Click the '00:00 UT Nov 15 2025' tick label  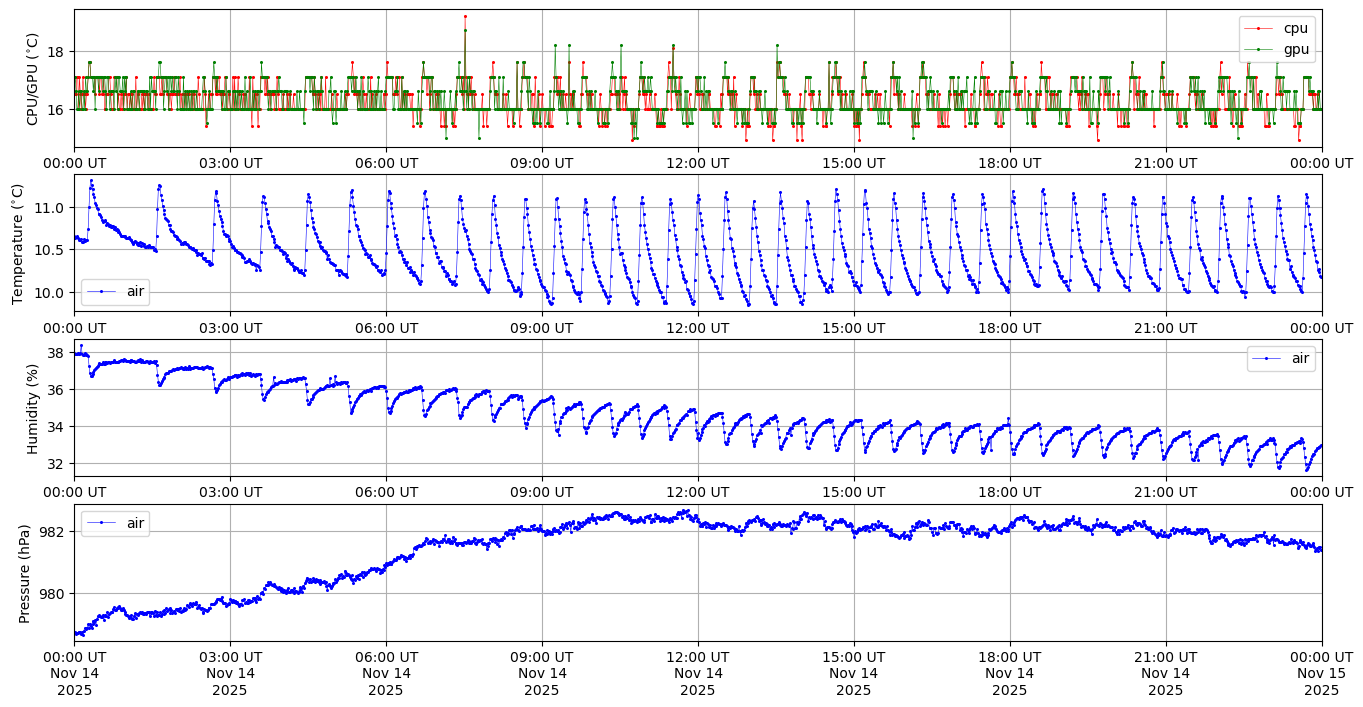click(1321, 673)
